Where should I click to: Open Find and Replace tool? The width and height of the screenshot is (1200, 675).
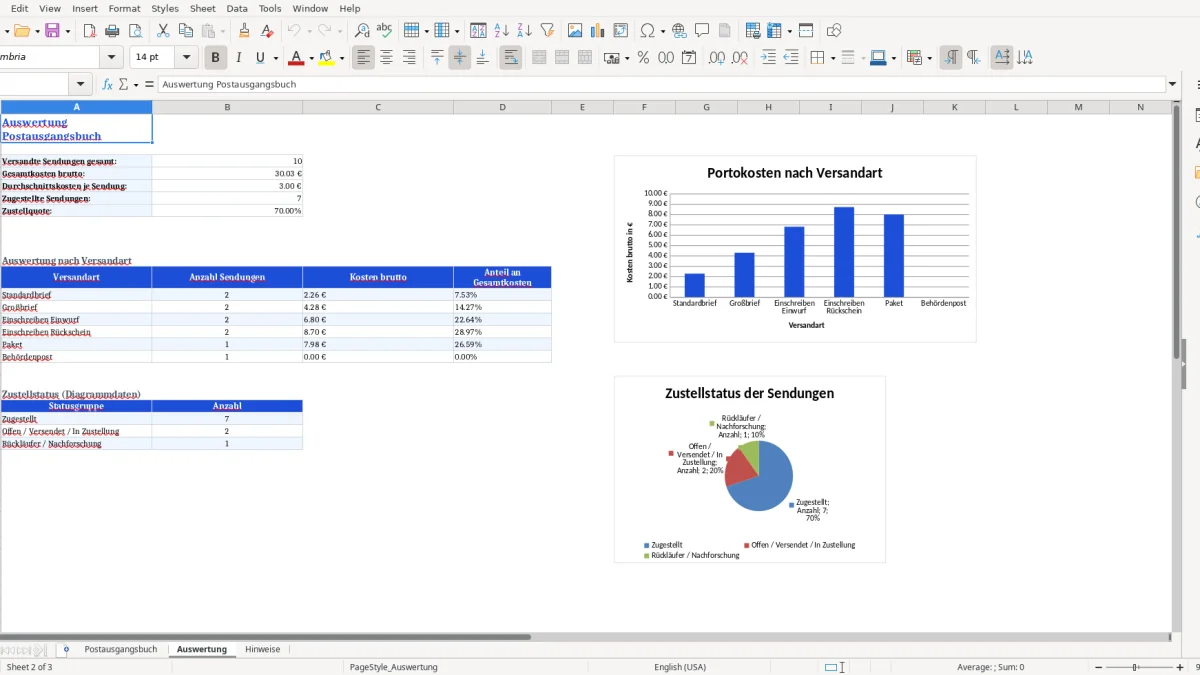pyautogui.click(x=362, y=31)
